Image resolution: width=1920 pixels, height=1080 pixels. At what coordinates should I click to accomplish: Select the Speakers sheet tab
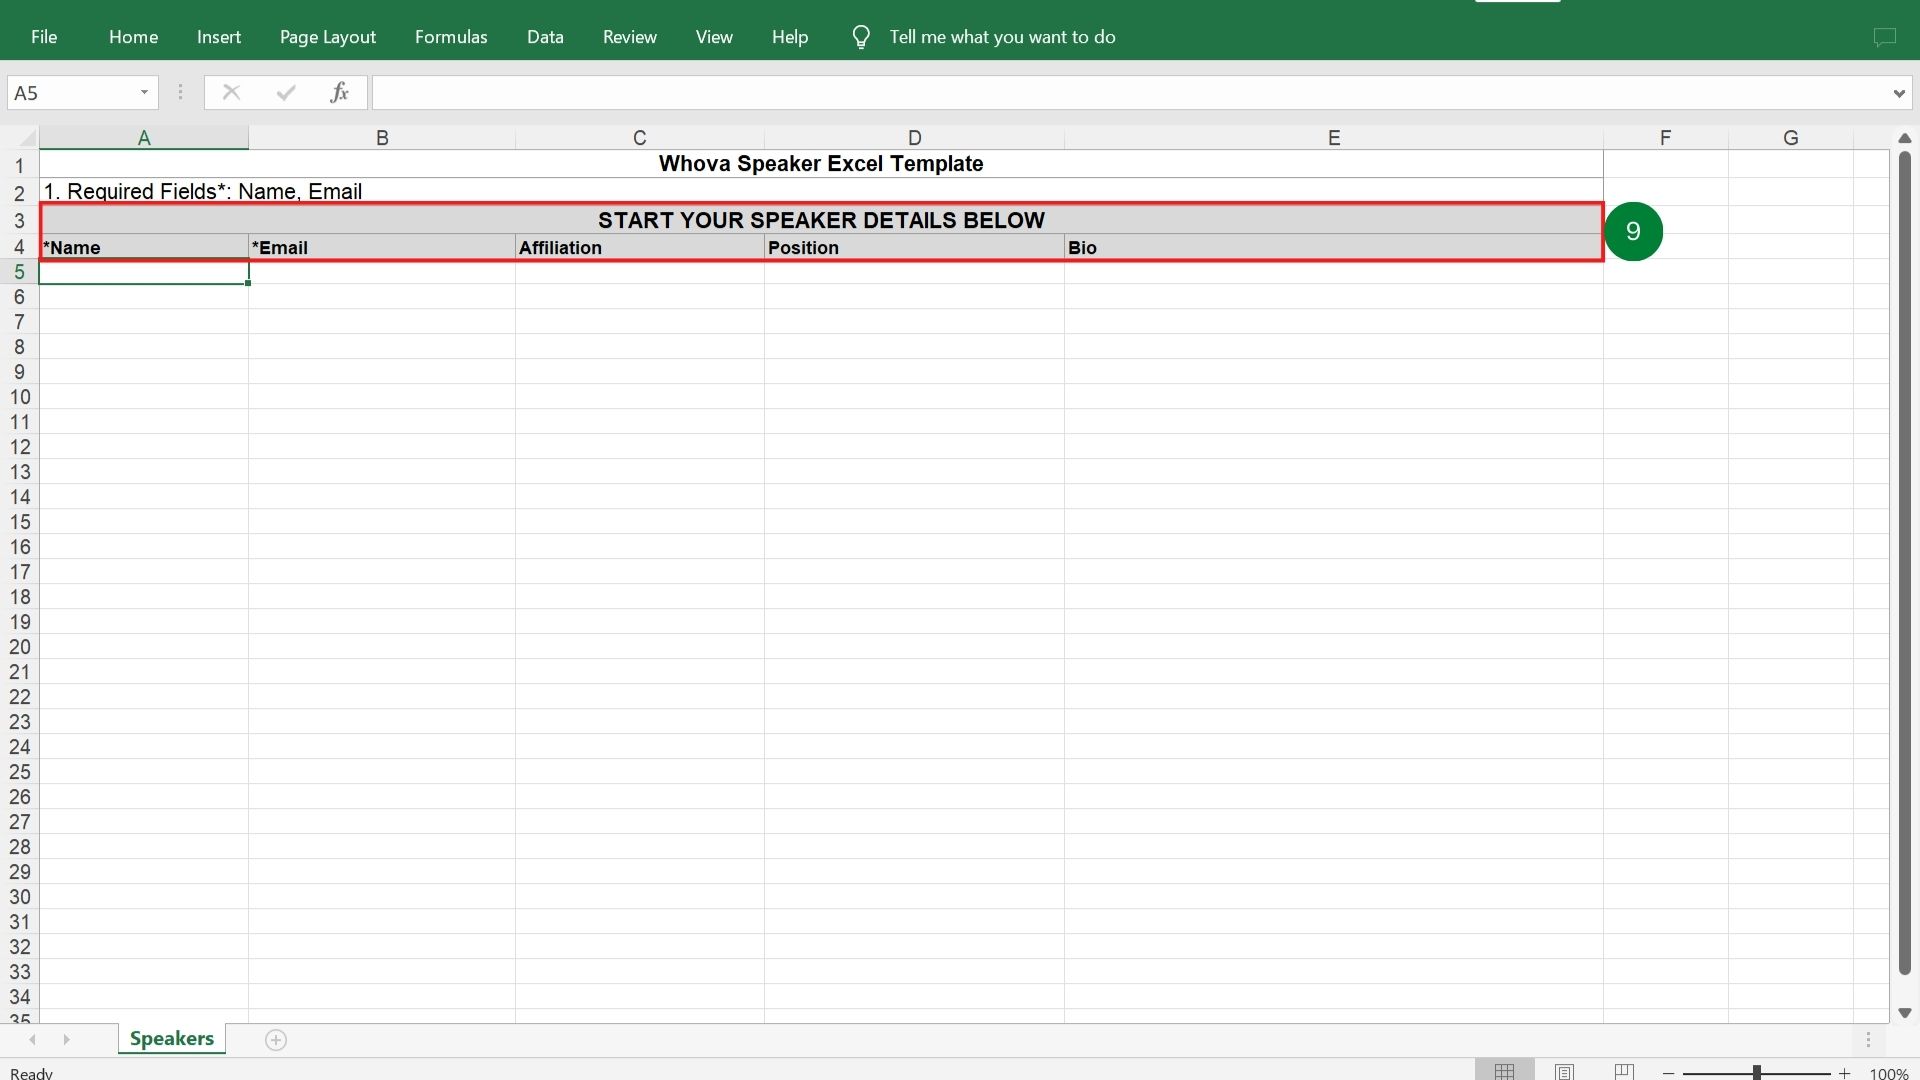tap(171, 1039)
